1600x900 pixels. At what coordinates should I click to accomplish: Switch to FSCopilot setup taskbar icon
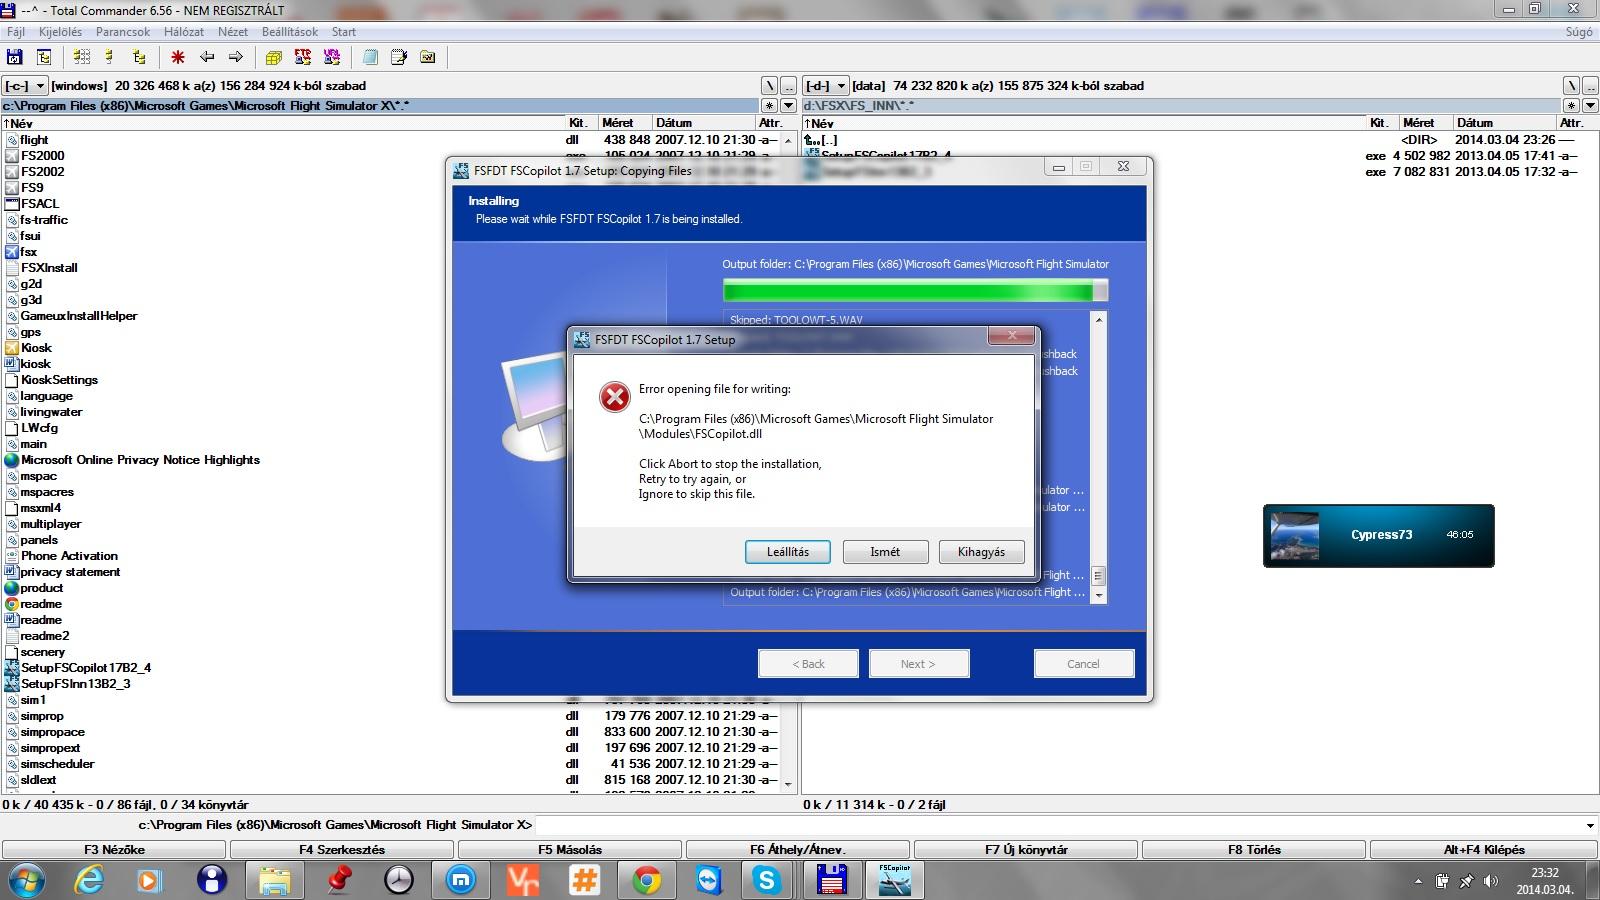click(x=894, y=880)
